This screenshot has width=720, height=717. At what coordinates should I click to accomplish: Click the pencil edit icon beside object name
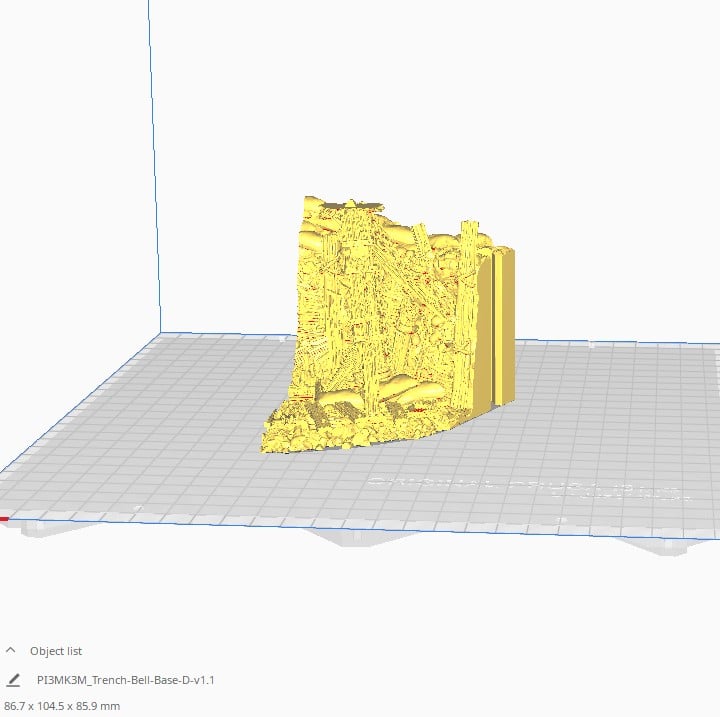[x=13, y=680]
